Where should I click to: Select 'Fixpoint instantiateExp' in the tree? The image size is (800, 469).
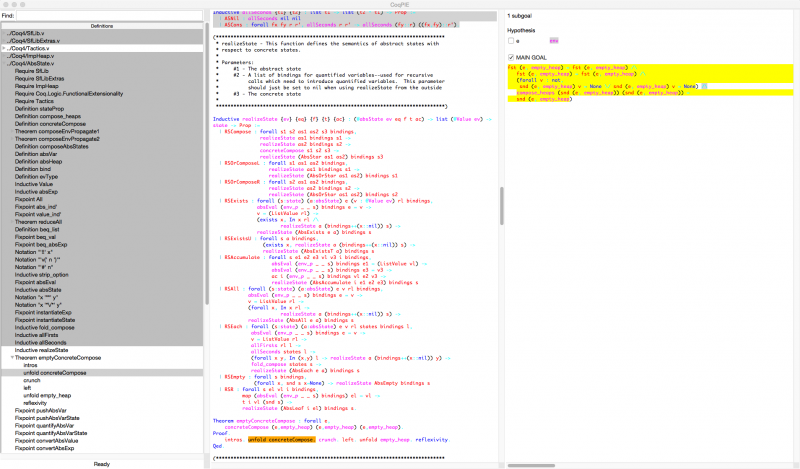(43, 312)
